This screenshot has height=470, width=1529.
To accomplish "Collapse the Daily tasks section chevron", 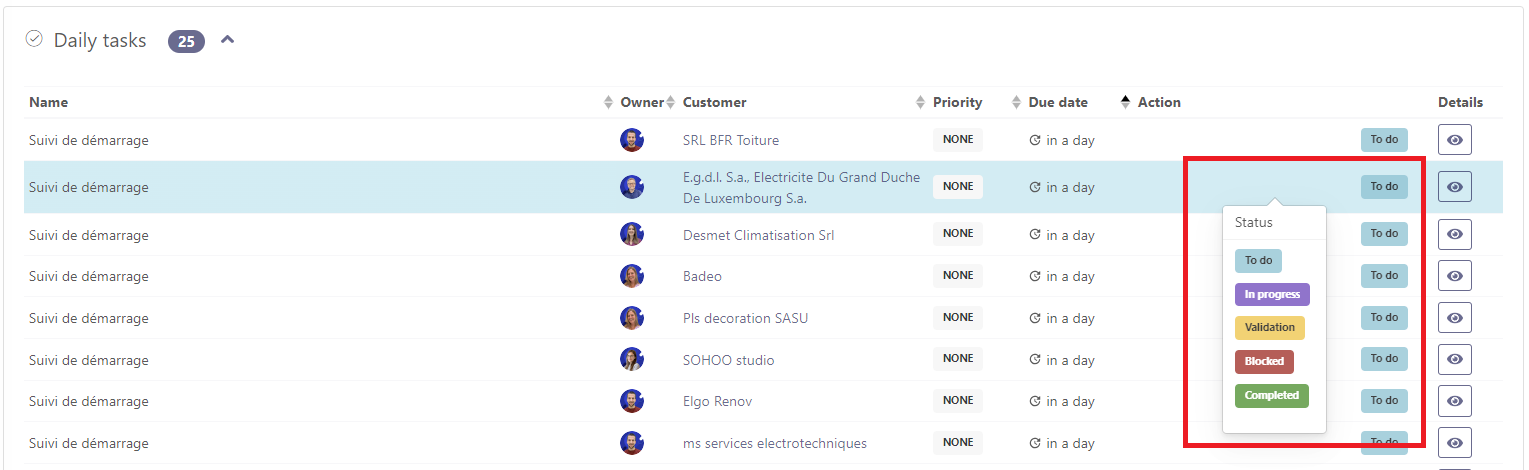I will click(227, 41).
